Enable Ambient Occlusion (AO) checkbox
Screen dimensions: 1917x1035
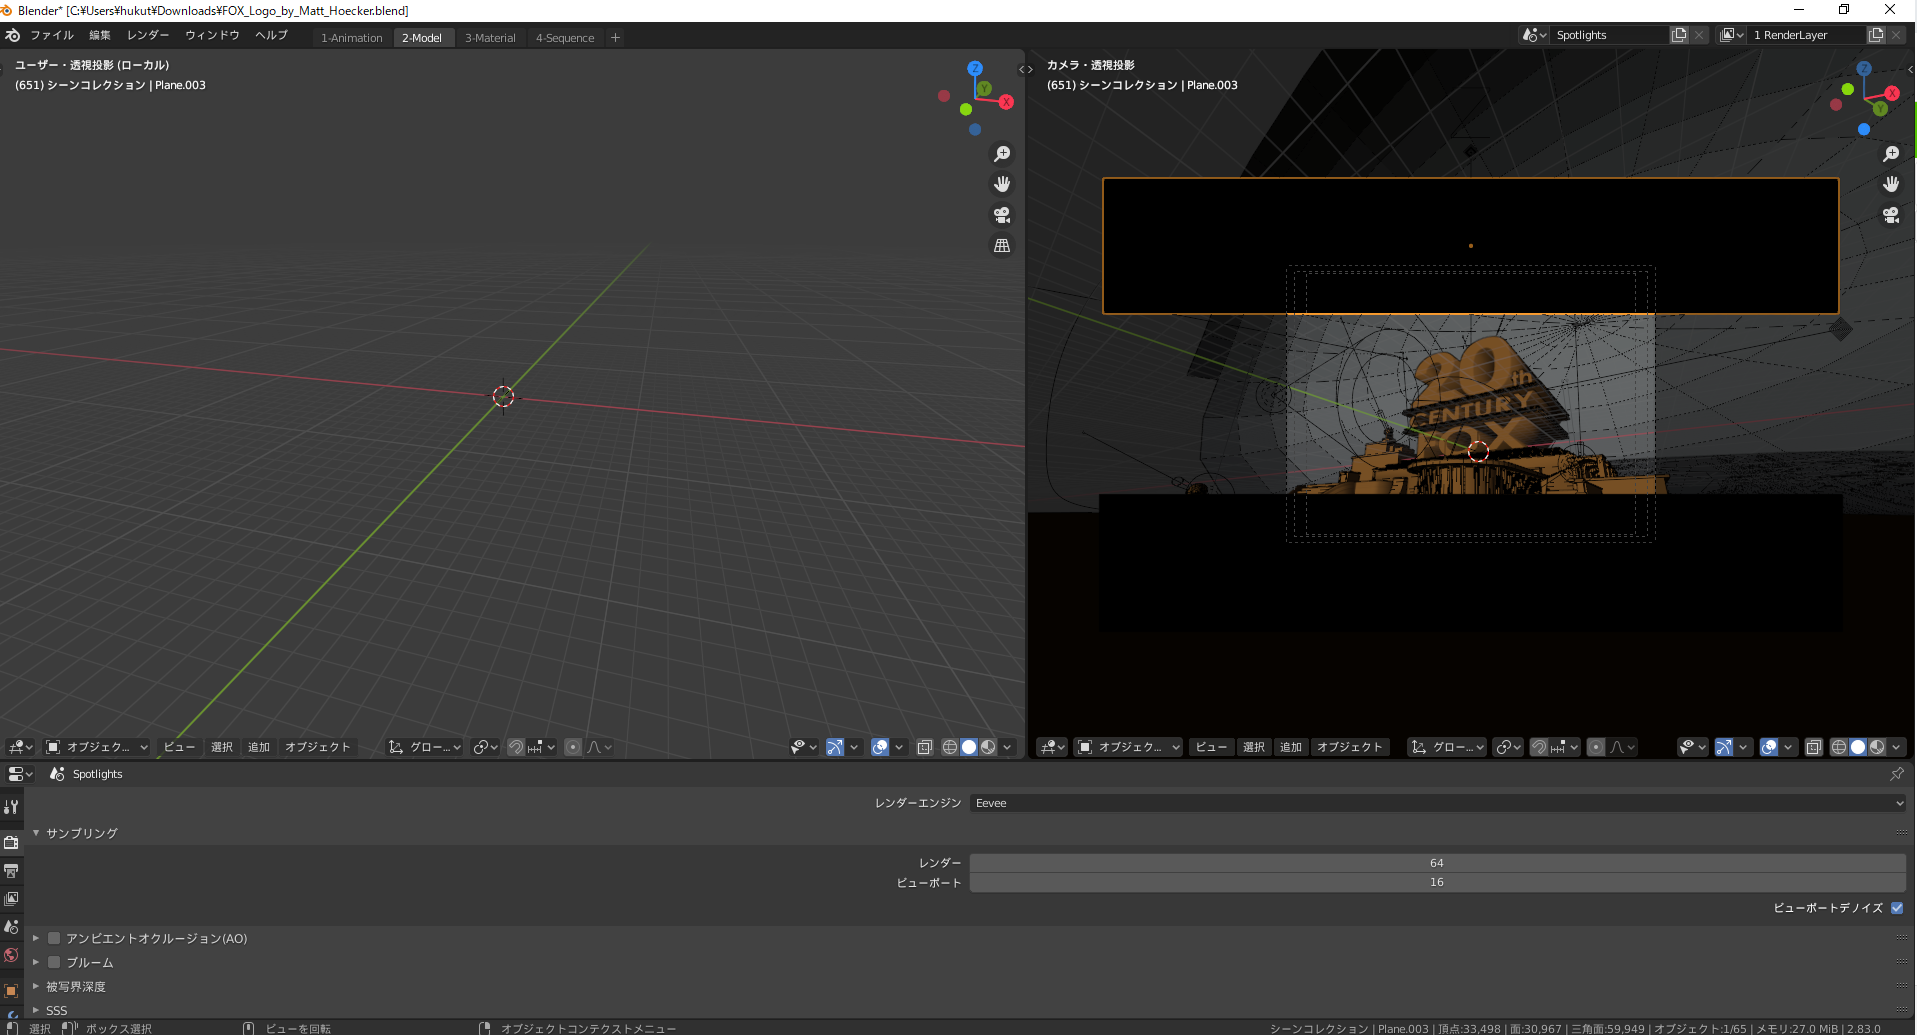tap(54, 938)
